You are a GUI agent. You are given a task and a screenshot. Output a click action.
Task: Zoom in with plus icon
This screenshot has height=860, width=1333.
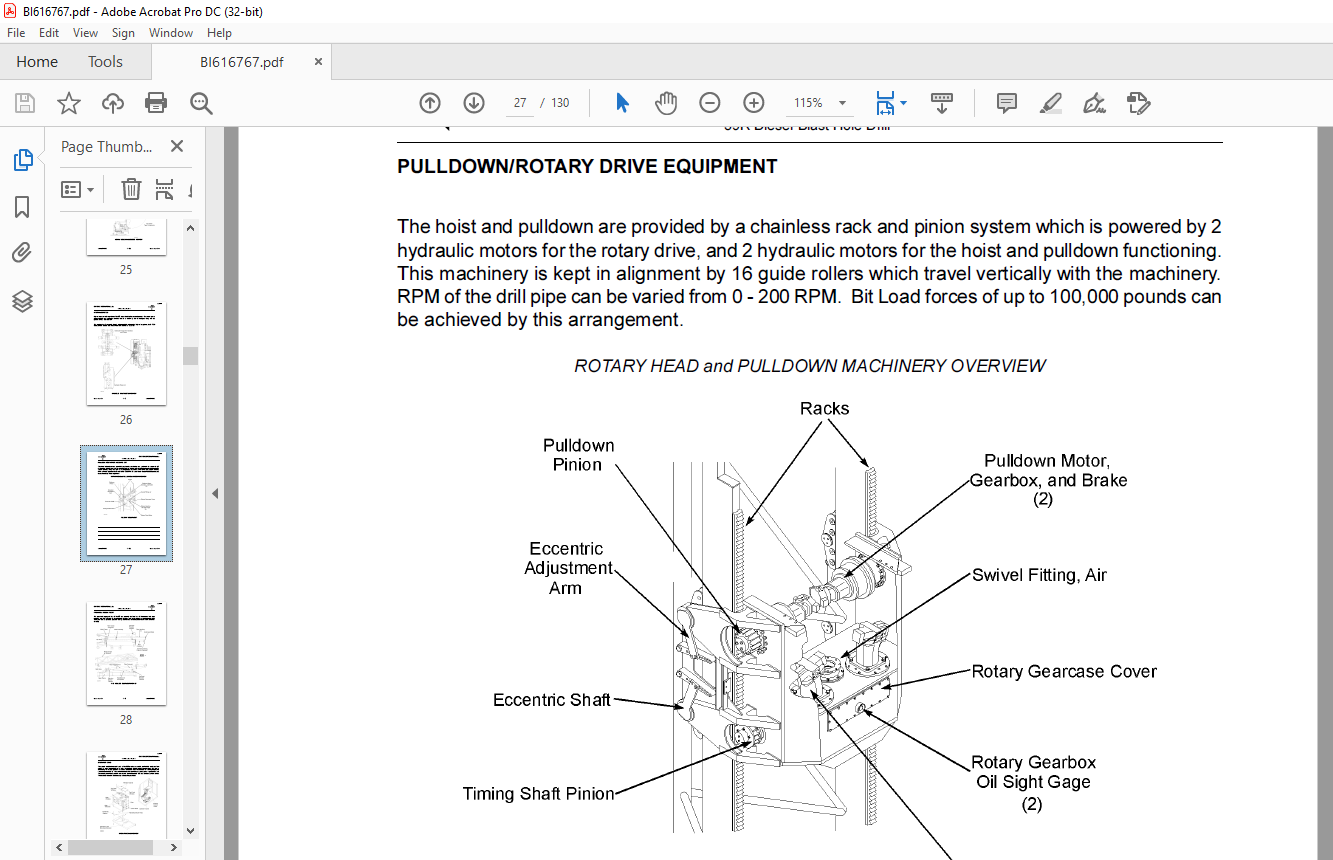(754, 103)
